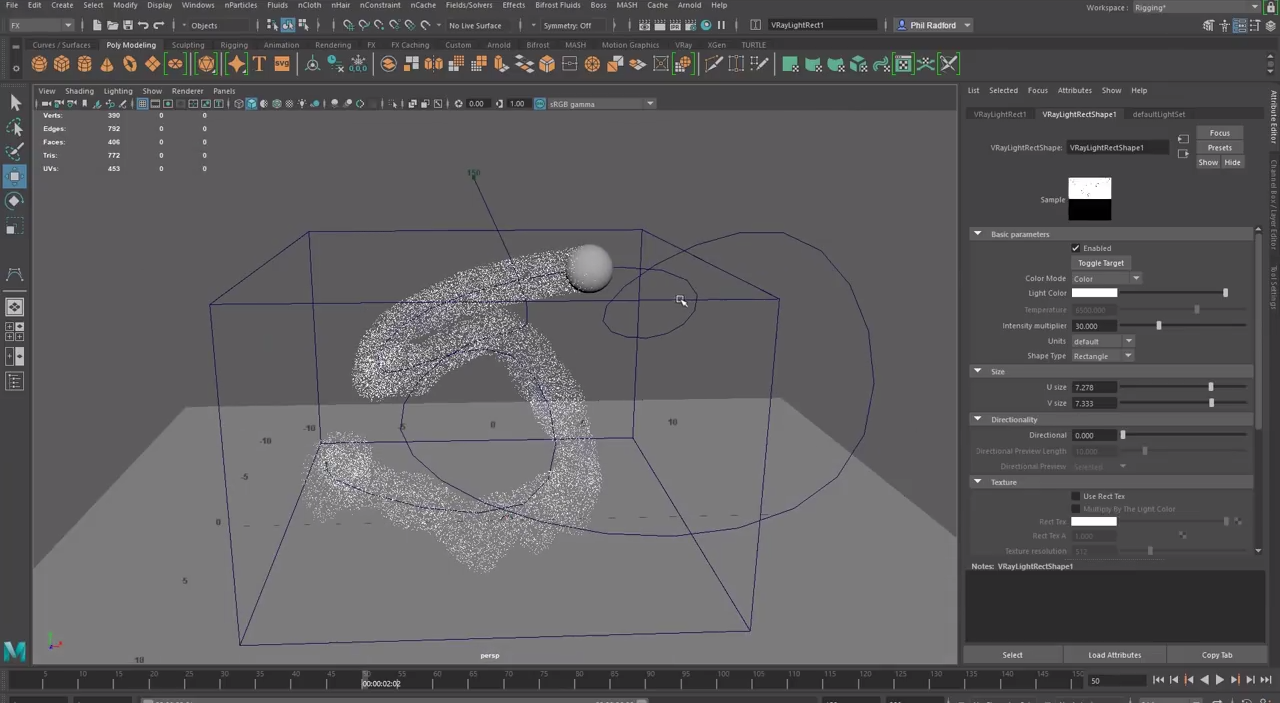The width and height of the screenshot is (1280, 703).
Task: Open the Color Mode dropdown
Action: tap(1136, 278)
